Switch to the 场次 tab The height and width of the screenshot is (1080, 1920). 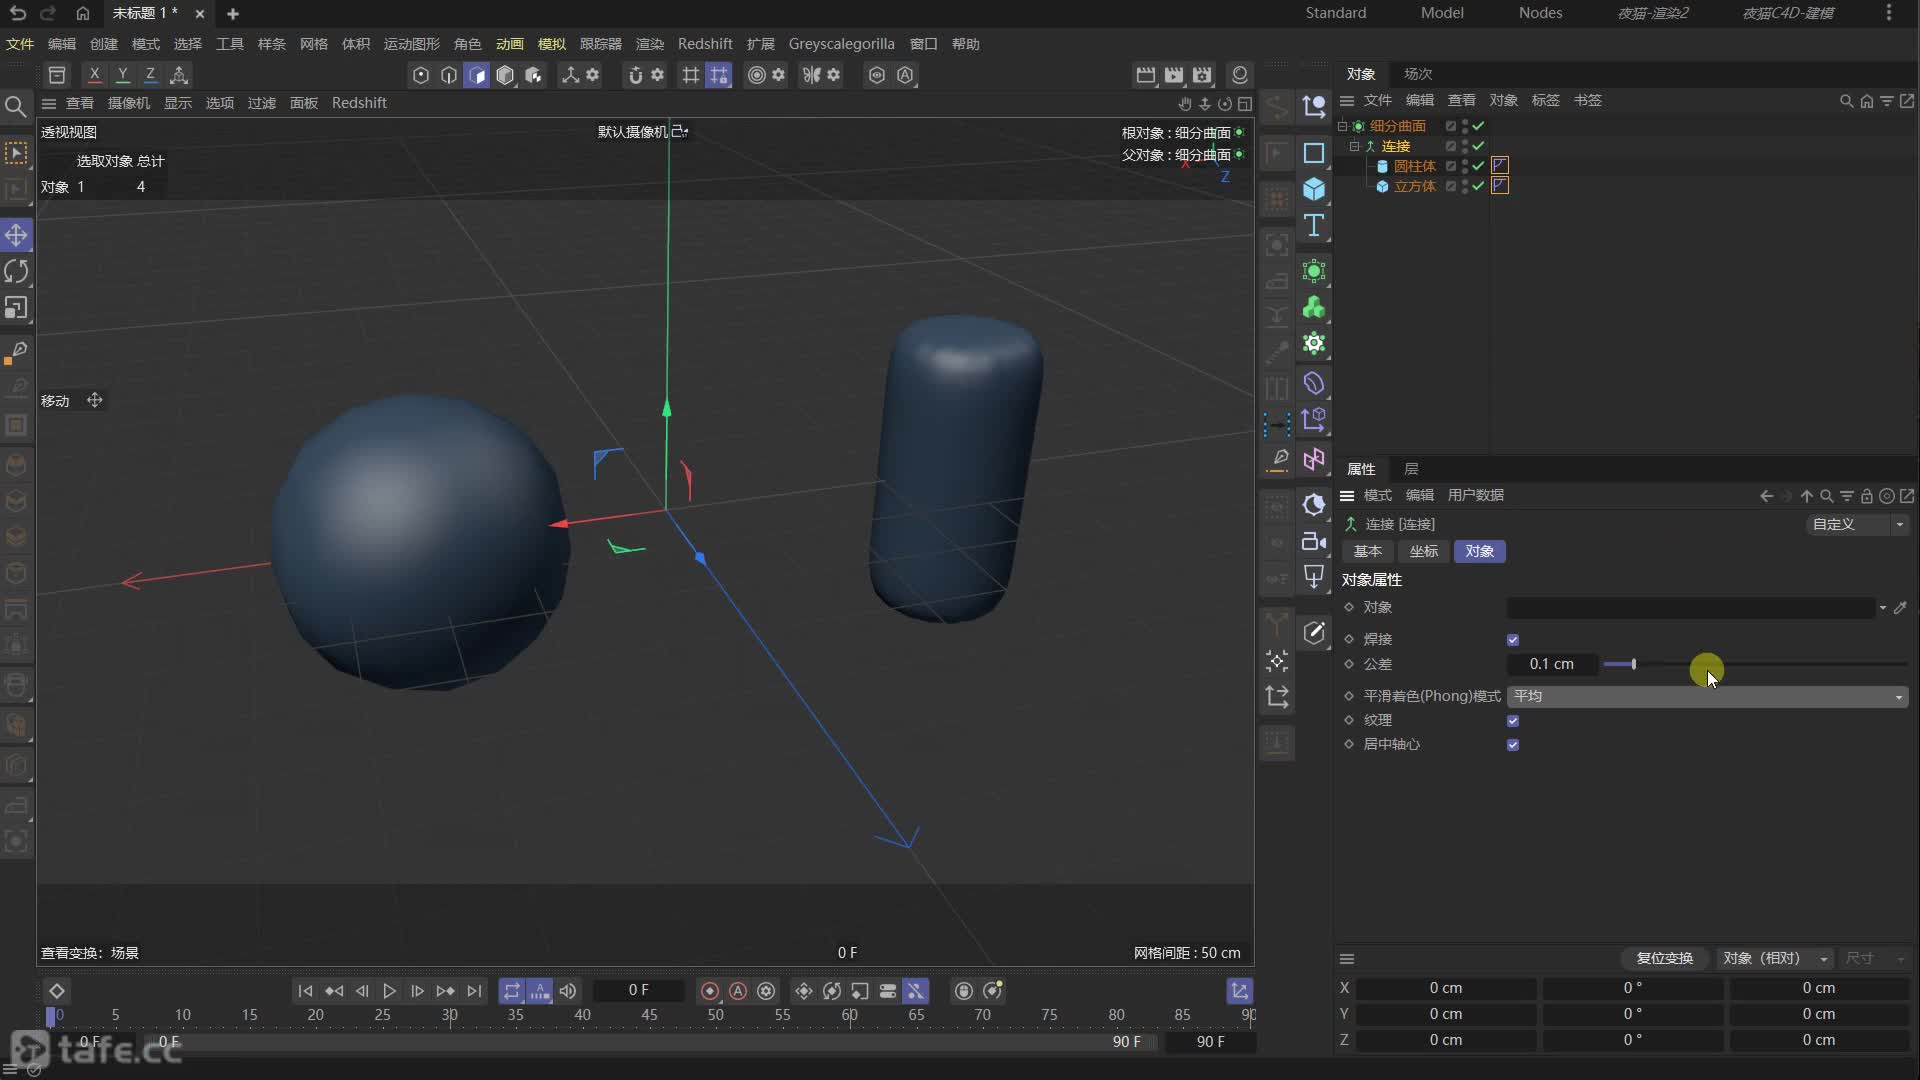coord(1418,74)
